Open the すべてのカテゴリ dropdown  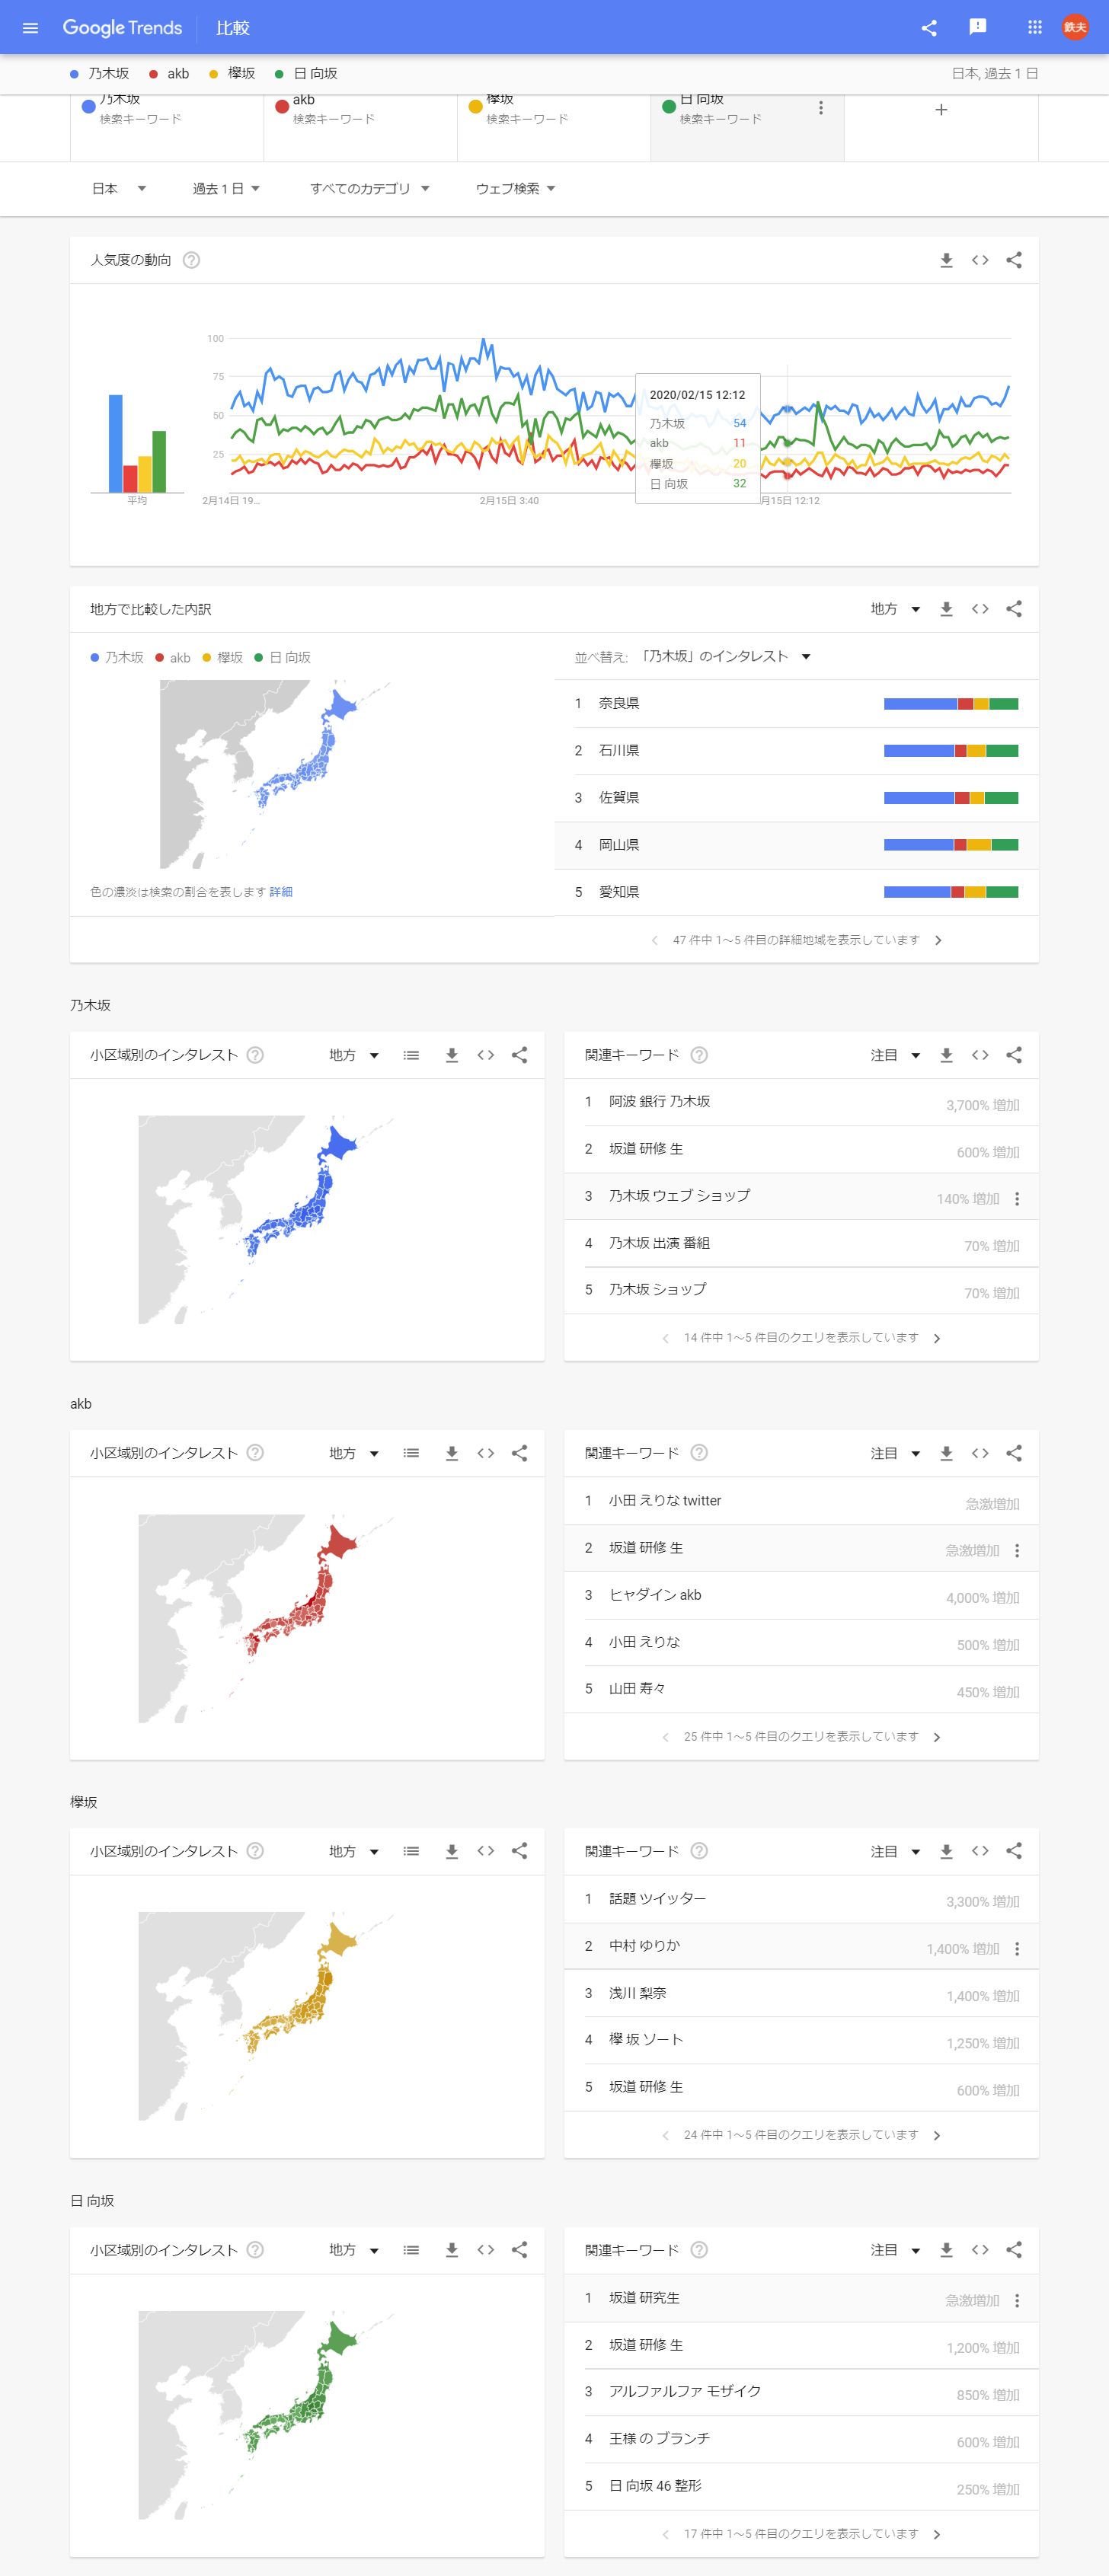point(369,188)
